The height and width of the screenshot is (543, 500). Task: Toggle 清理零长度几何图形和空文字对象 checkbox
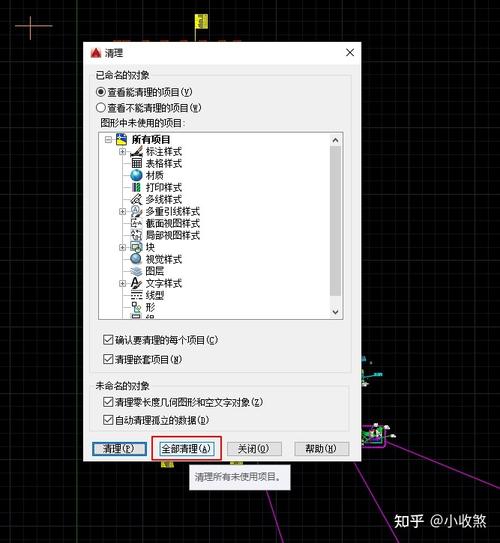click(x=108, y=402)
